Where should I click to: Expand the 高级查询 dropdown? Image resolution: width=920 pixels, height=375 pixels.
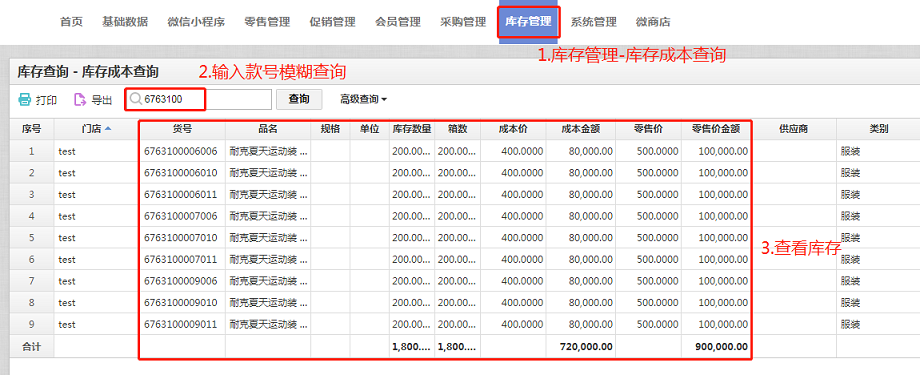(x=363, y=100)
